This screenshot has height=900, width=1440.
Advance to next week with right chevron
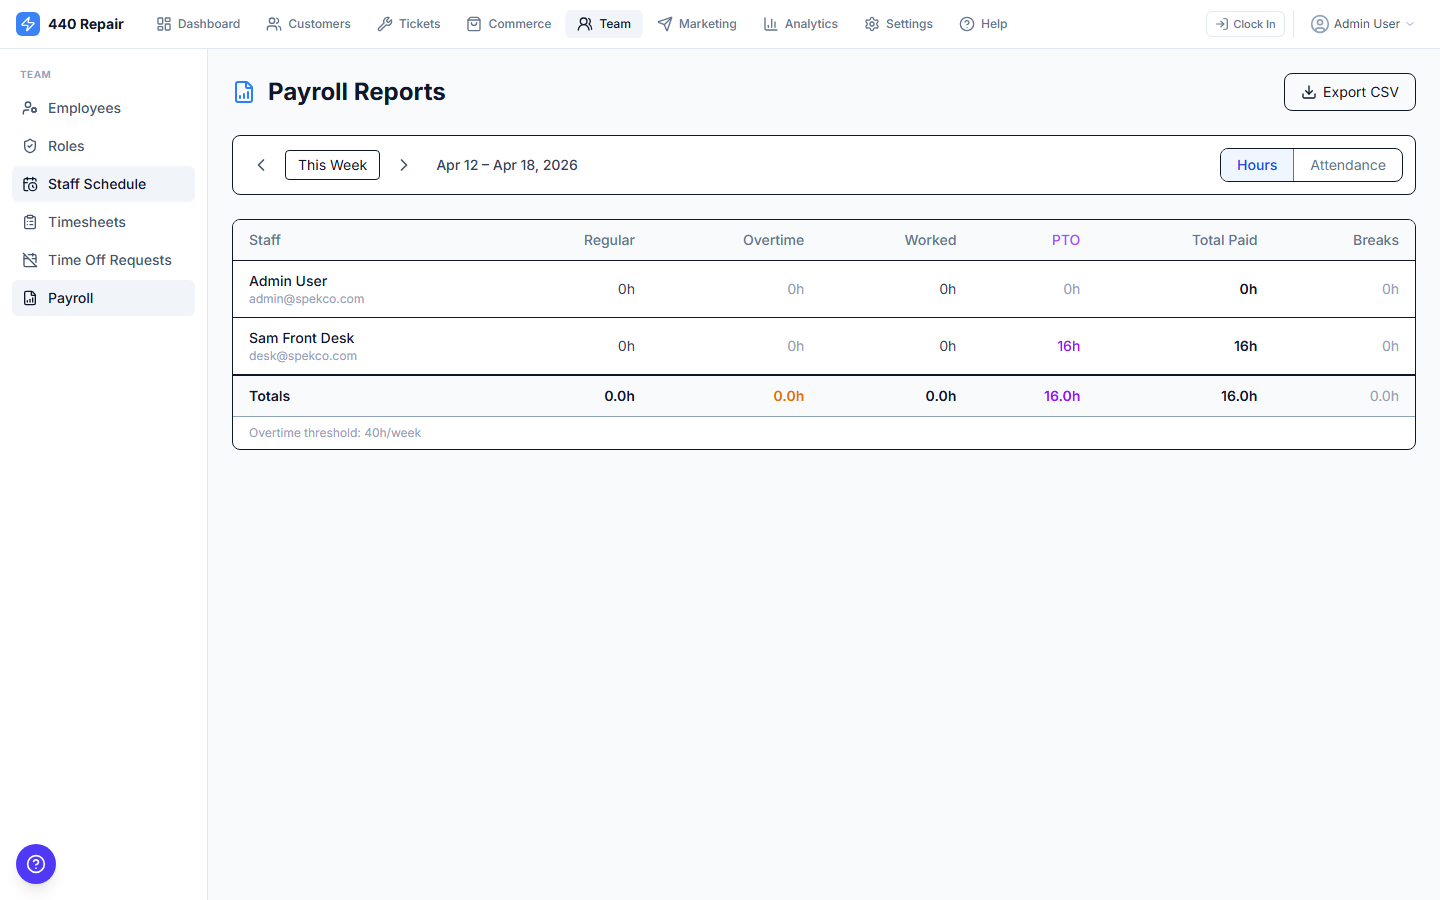tap(404, 164)
